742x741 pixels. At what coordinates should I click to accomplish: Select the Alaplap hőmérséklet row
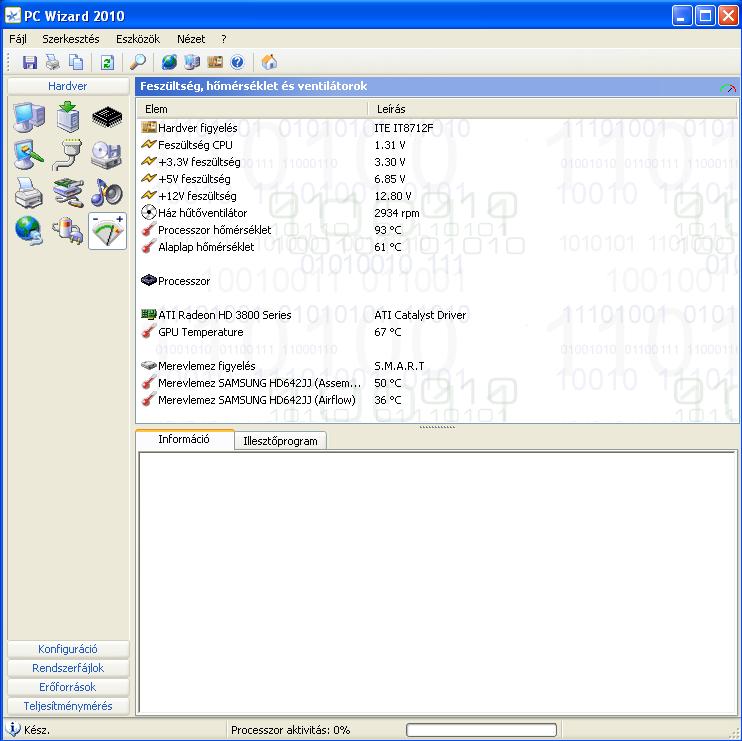[x=437, y=247]
